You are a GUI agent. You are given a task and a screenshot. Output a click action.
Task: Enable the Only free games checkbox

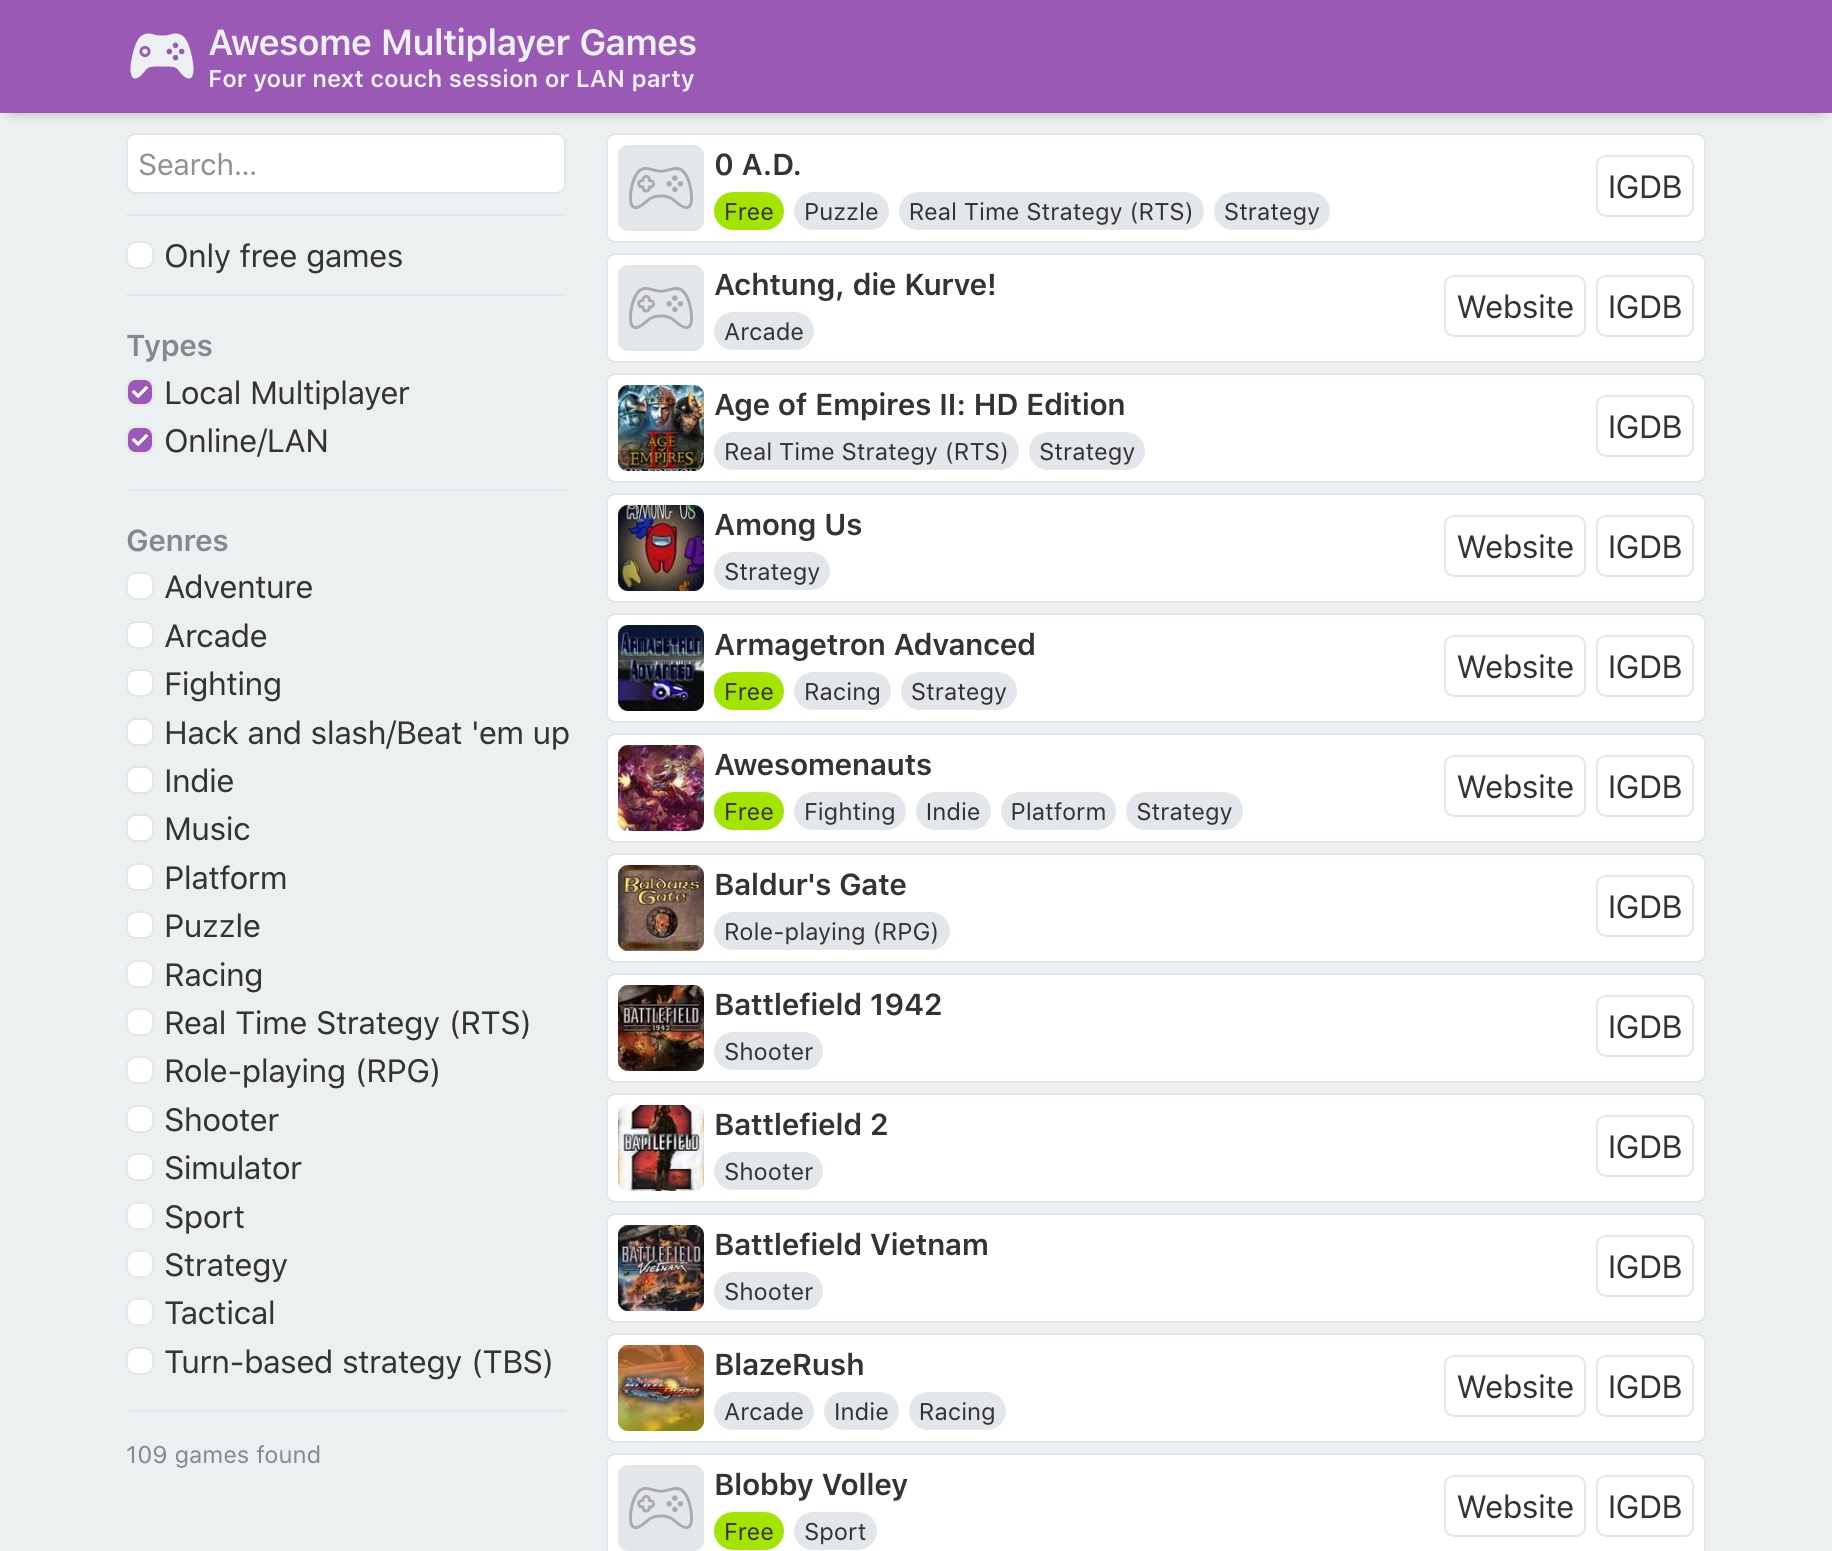(x=140, y=255)
